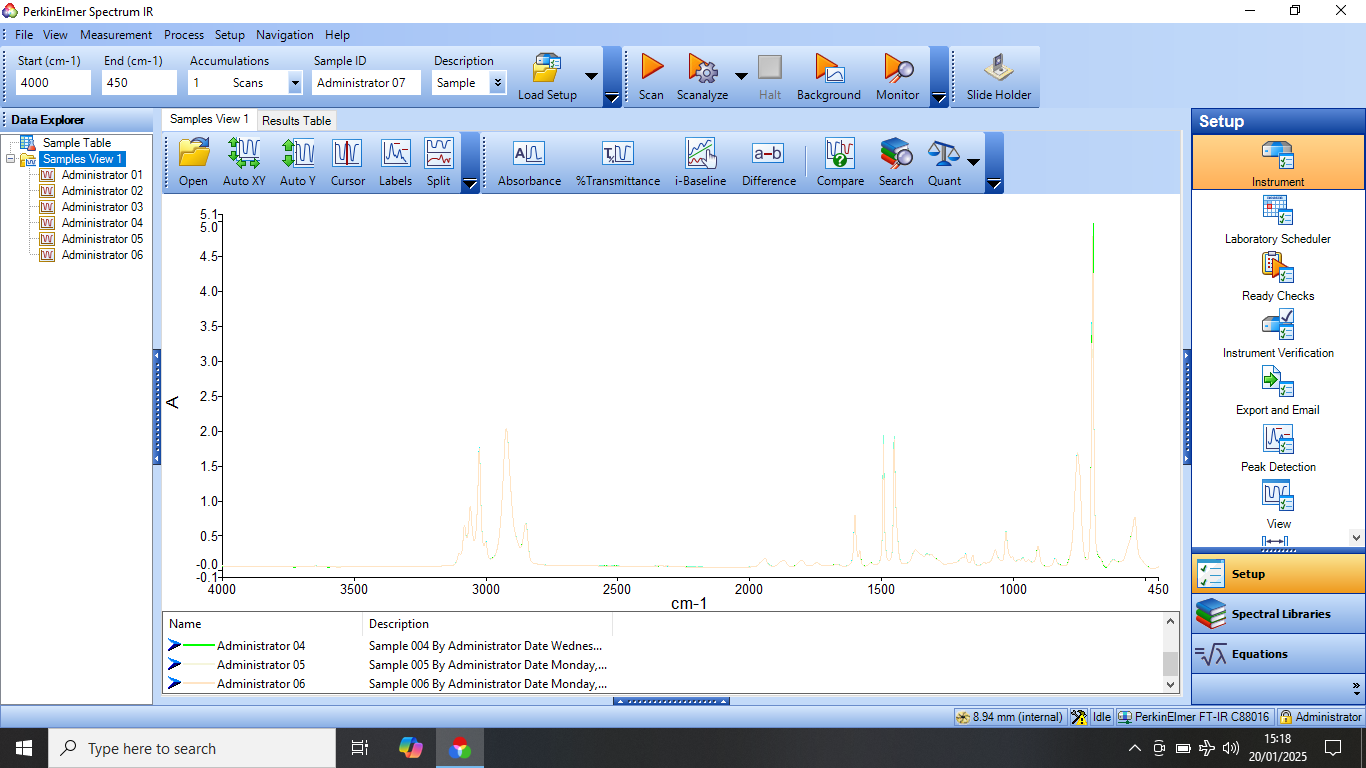Open the Slide Holder tool
This screenshot has height=768, width=1366.
[998, 69]
